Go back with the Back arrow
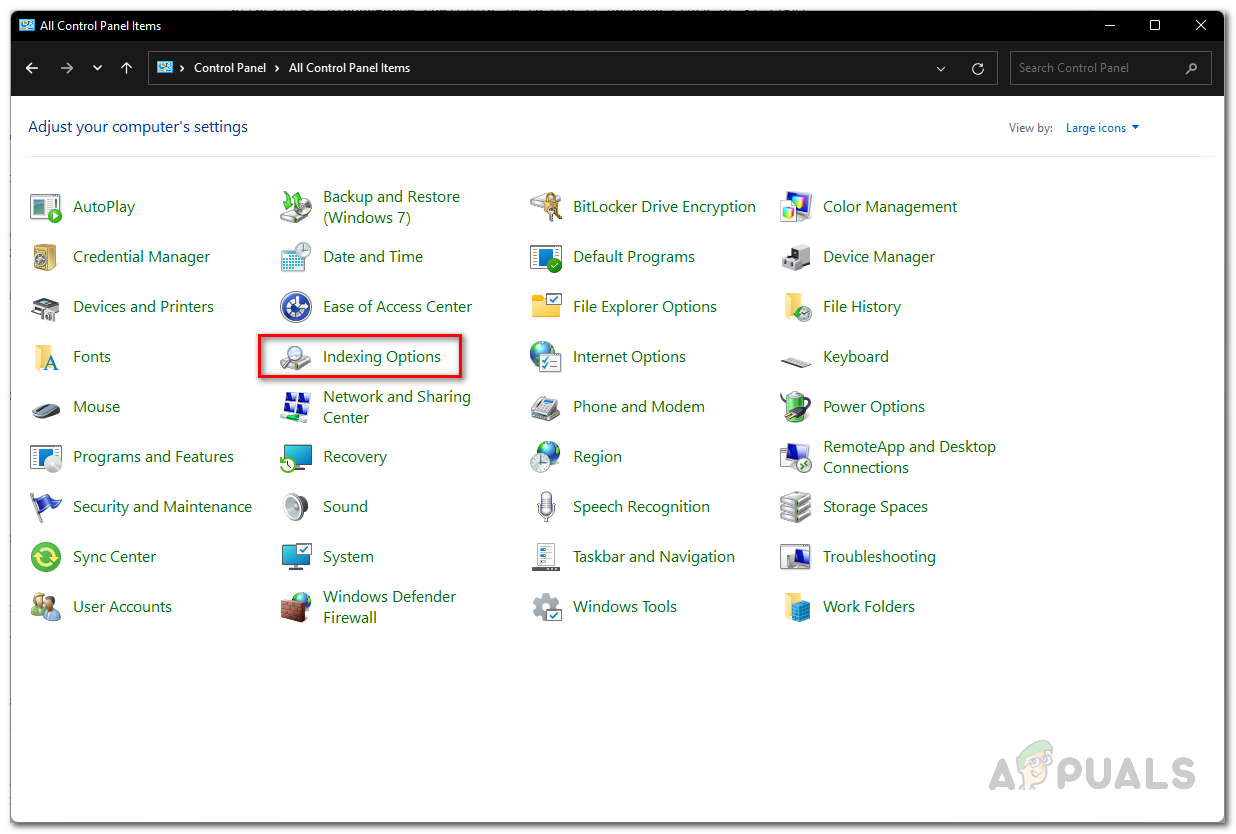1236x834 pixels. pos(32,68)
